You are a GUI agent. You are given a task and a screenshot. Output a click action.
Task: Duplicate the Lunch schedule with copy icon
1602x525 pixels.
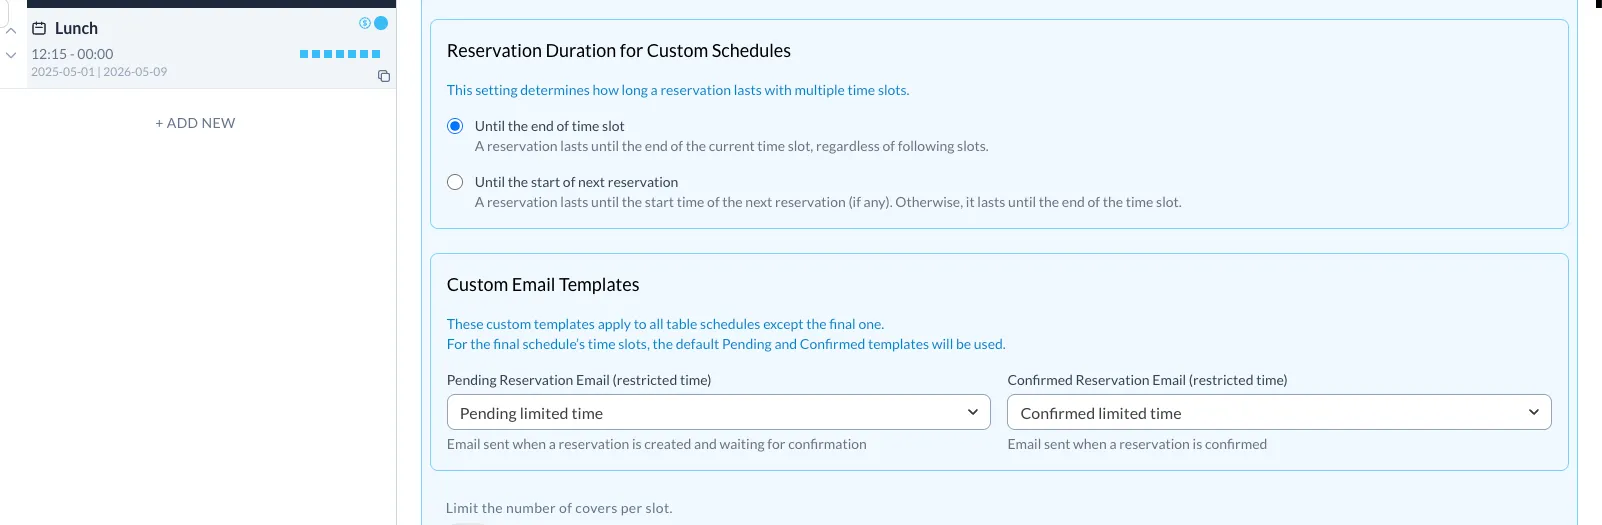tap(384, 76)
